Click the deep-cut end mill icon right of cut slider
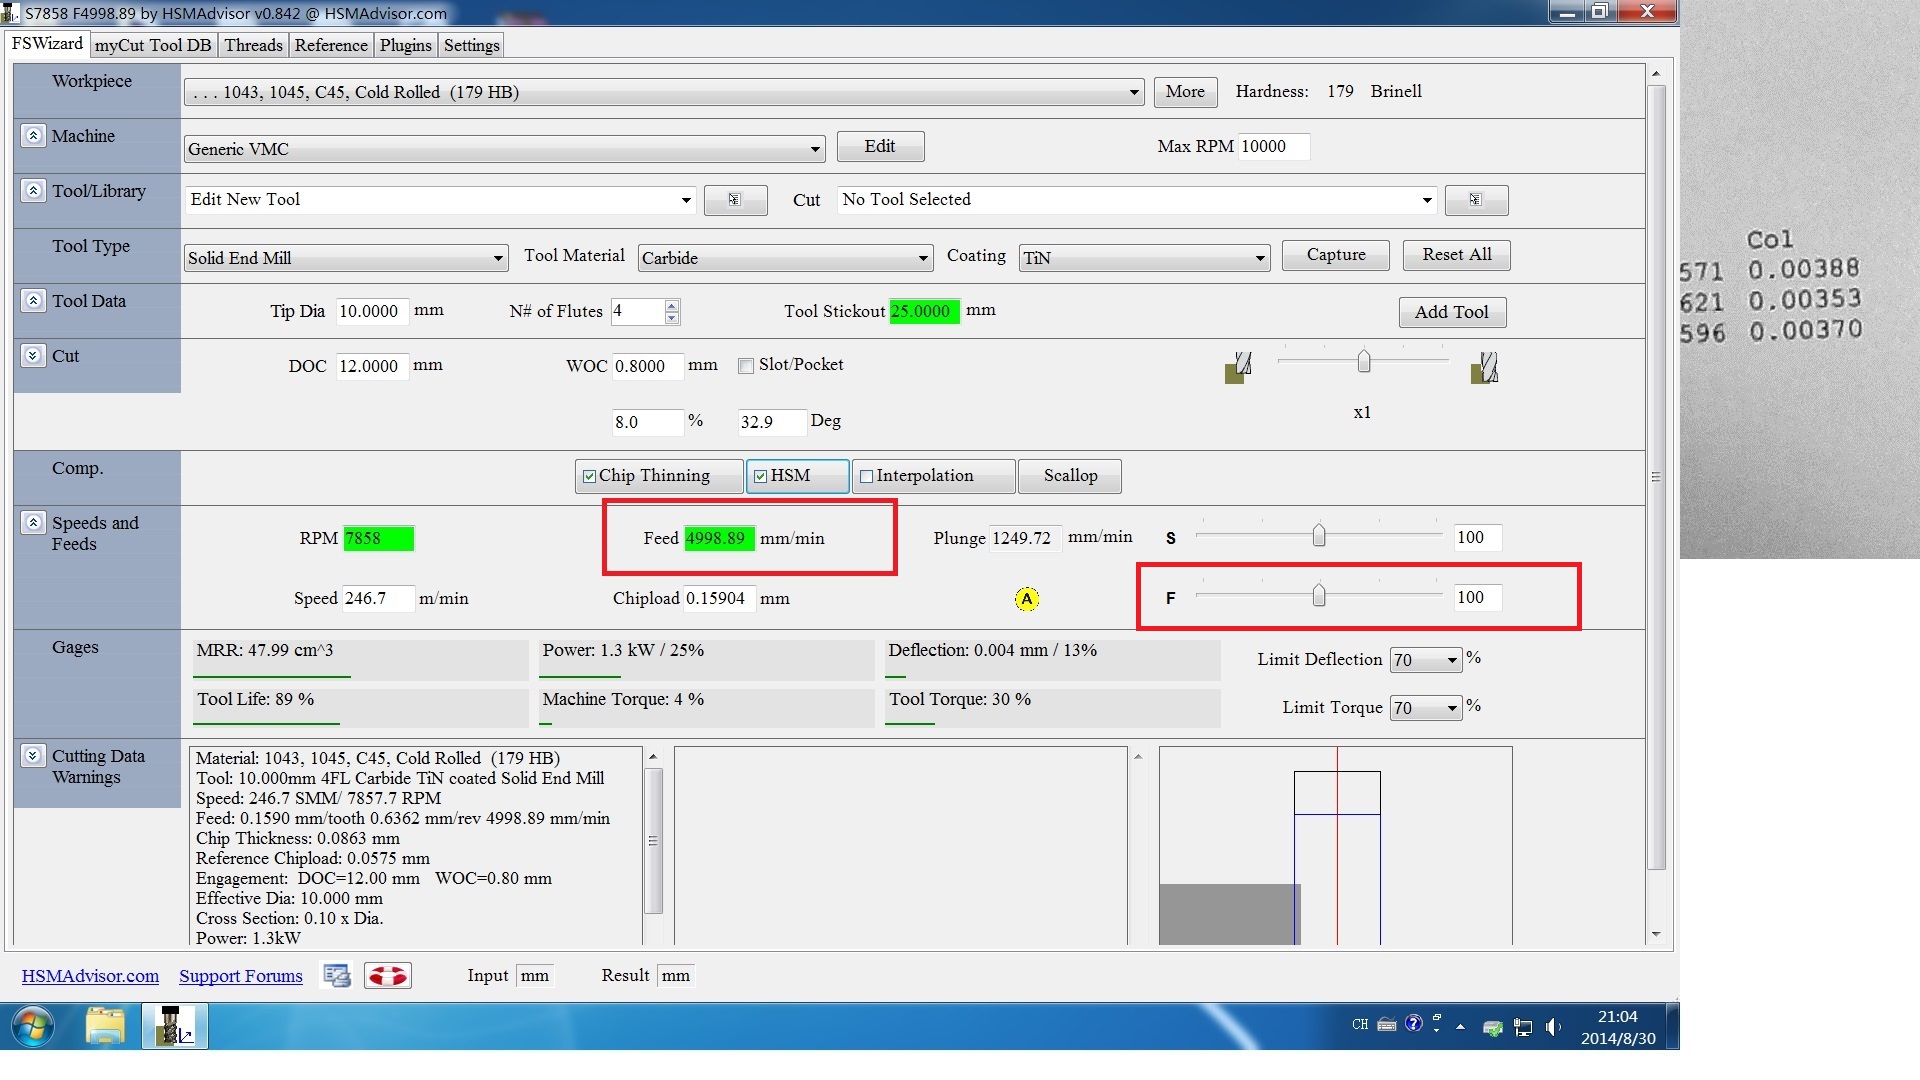Image resolution: width=1920 pixels, height=1080 pixels. pyautogui.click(x=1484, y=368)
